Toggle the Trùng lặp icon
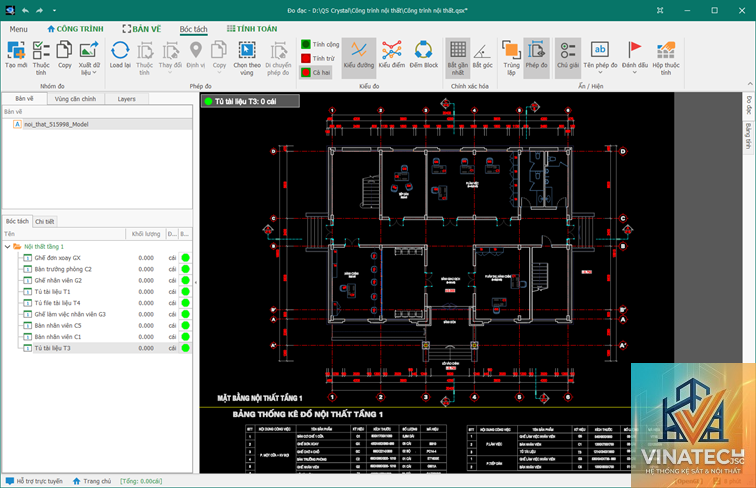The height and width of the screenshot is (488, 756). [x=511, y=50]
